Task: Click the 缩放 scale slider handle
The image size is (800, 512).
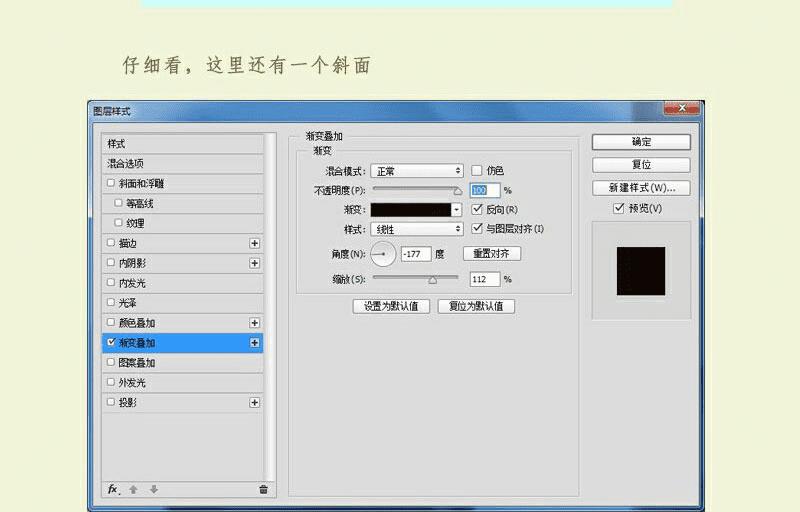Action: 433,280
